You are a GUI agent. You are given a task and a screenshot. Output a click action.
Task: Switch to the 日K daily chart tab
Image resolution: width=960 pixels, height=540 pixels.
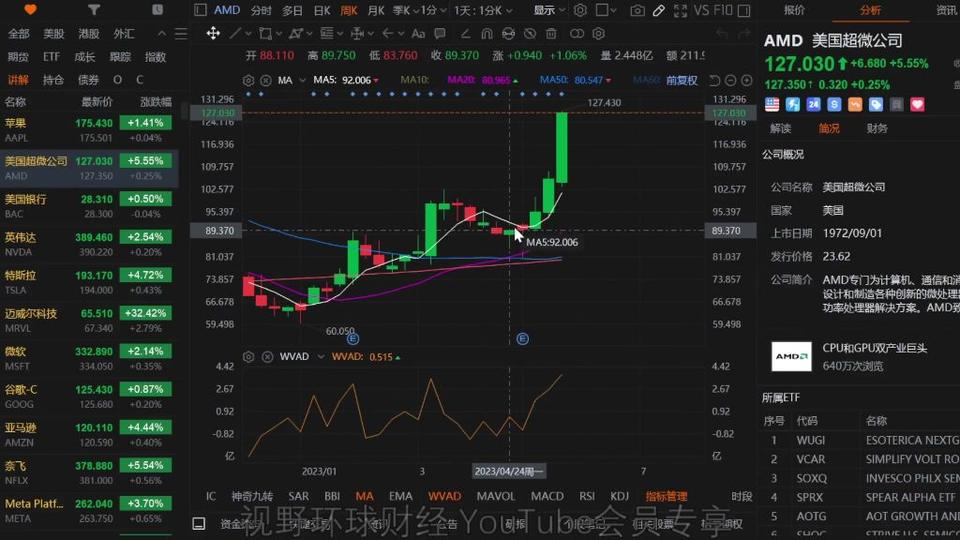[322, 10]
